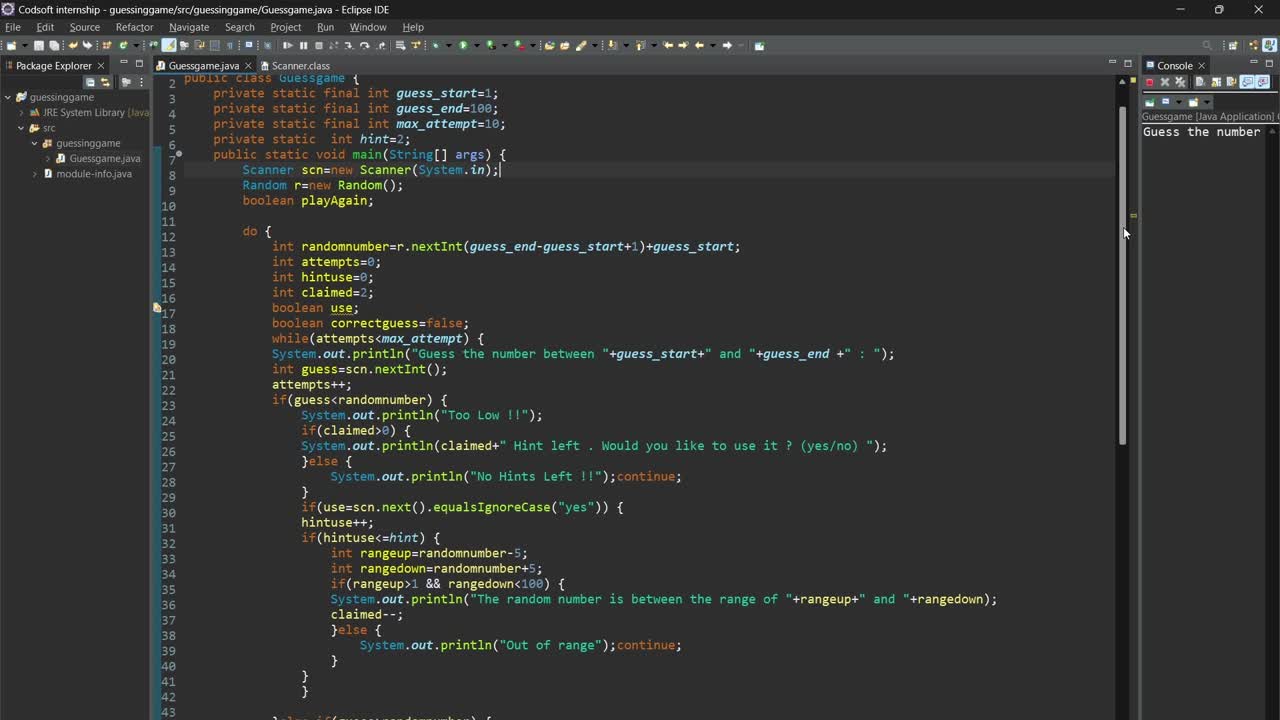Click Remove All Terminated Launches in Console
Screen dimensions: 1280x720
1180,82
